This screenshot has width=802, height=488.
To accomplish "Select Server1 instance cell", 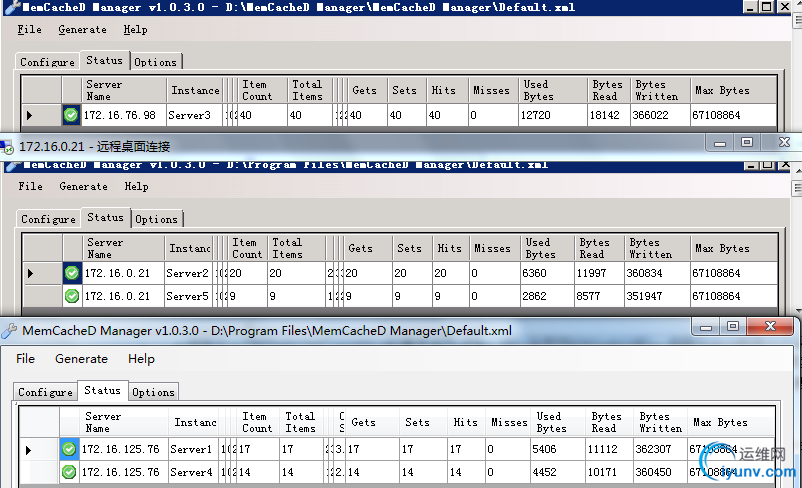I will (x=193, y=450).
